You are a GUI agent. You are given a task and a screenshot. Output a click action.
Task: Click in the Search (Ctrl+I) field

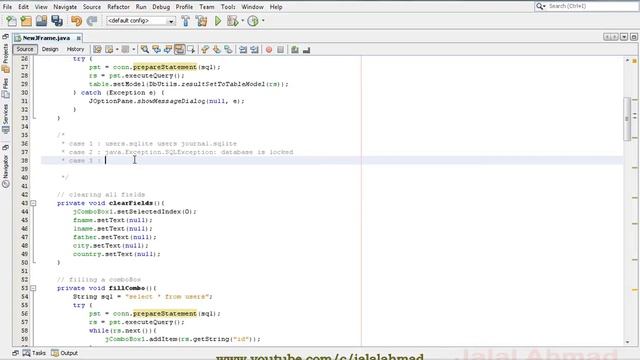pyautogui.click(x=592, y=6)
